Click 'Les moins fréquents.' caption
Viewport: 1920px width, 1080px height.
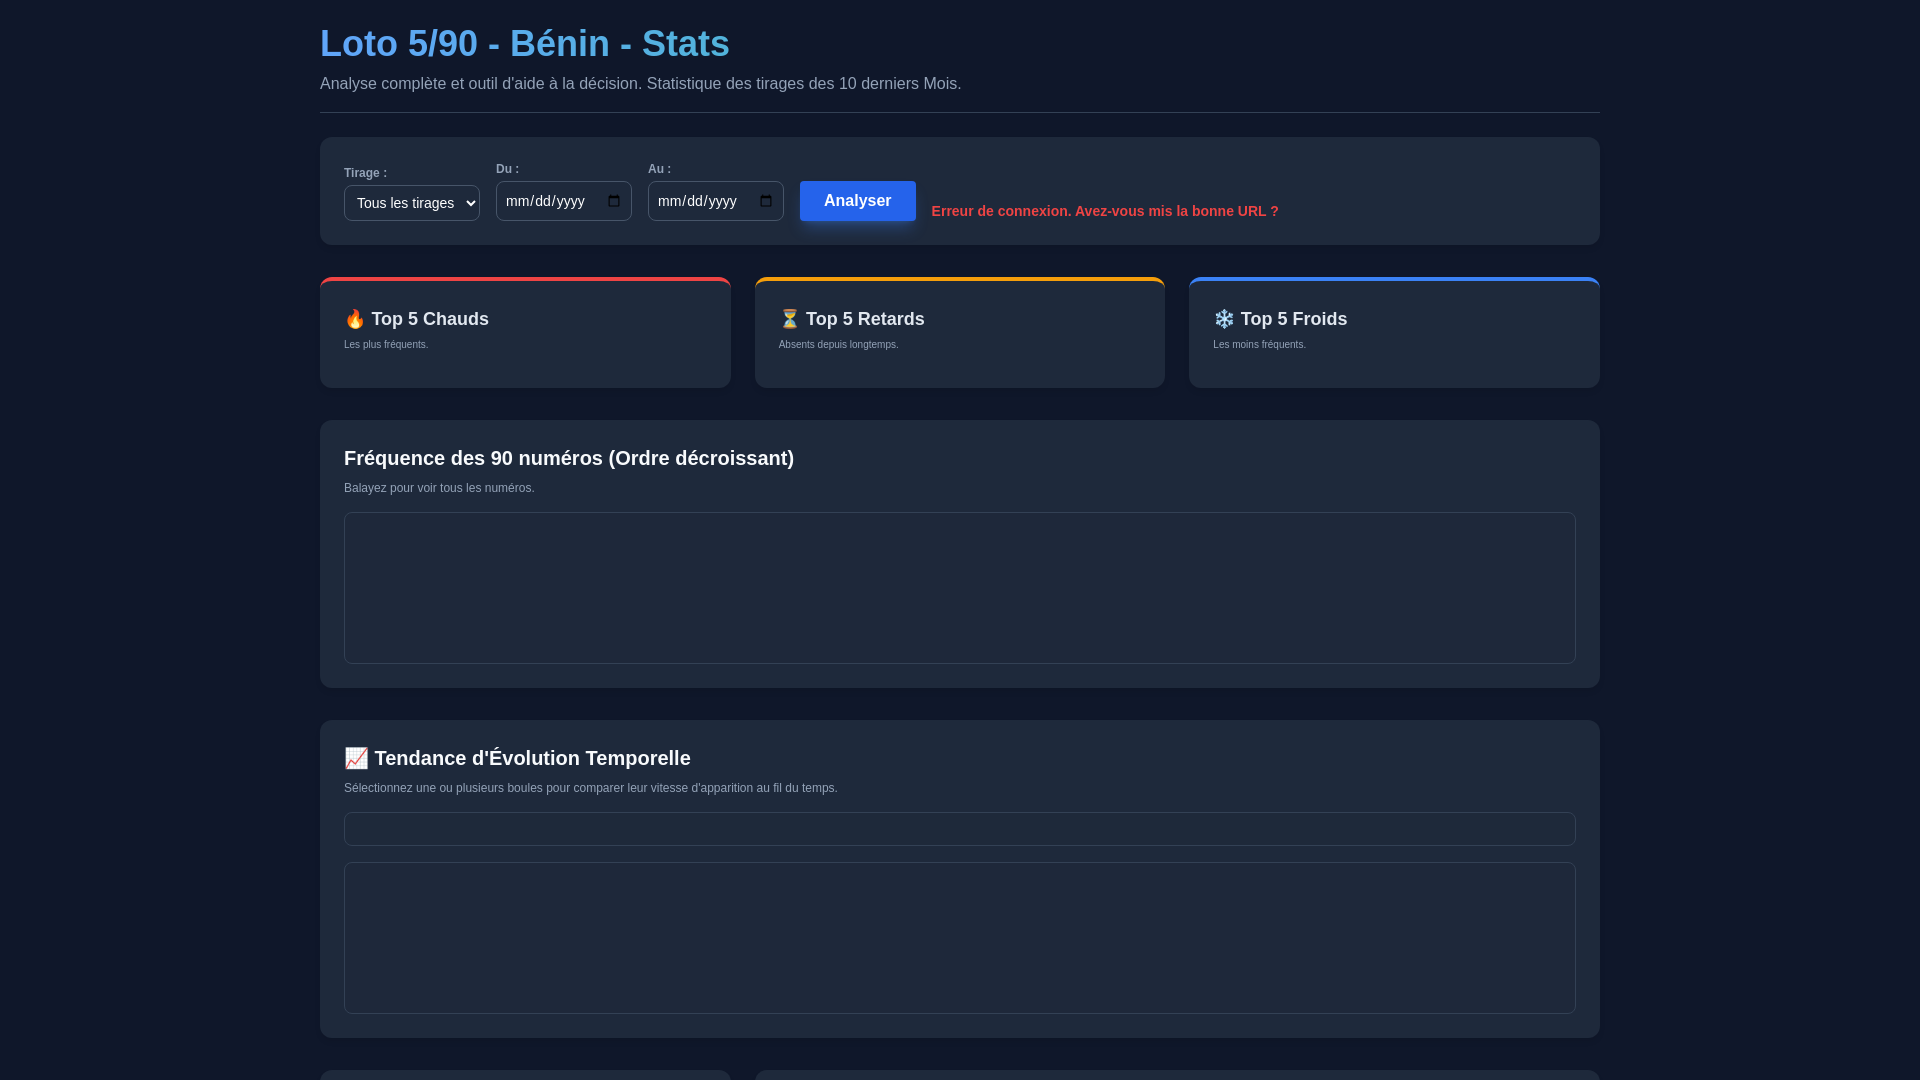(1259, 345)
